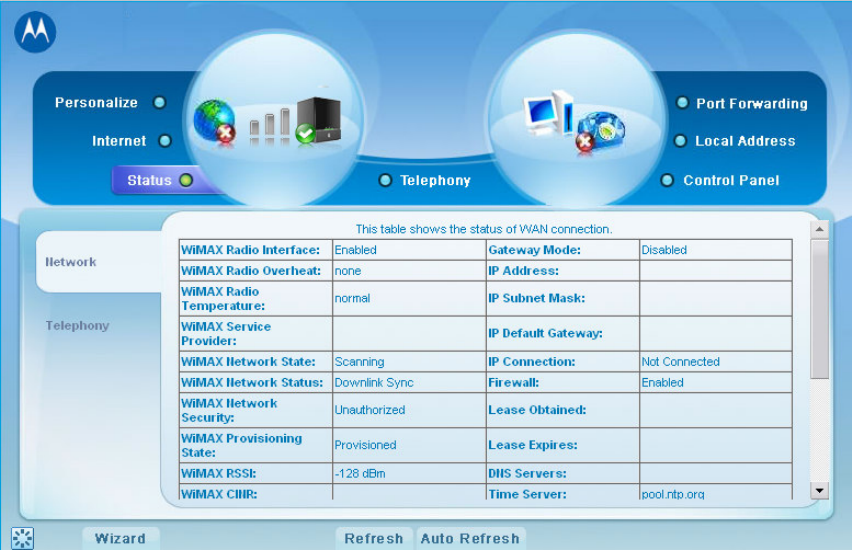Launch the Wizard button
Viewport: 852px width, 550px height.
(x=121, y=539)
